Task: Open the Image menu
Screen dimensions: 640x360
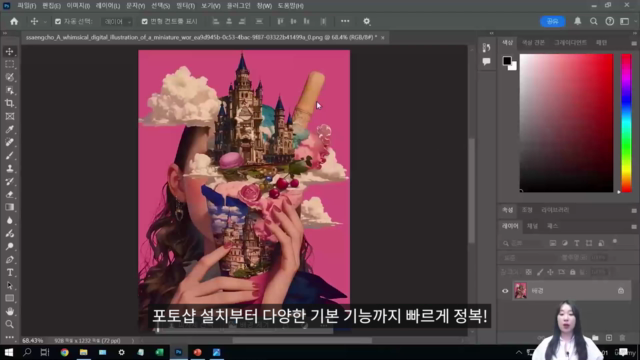Action: 78,6
